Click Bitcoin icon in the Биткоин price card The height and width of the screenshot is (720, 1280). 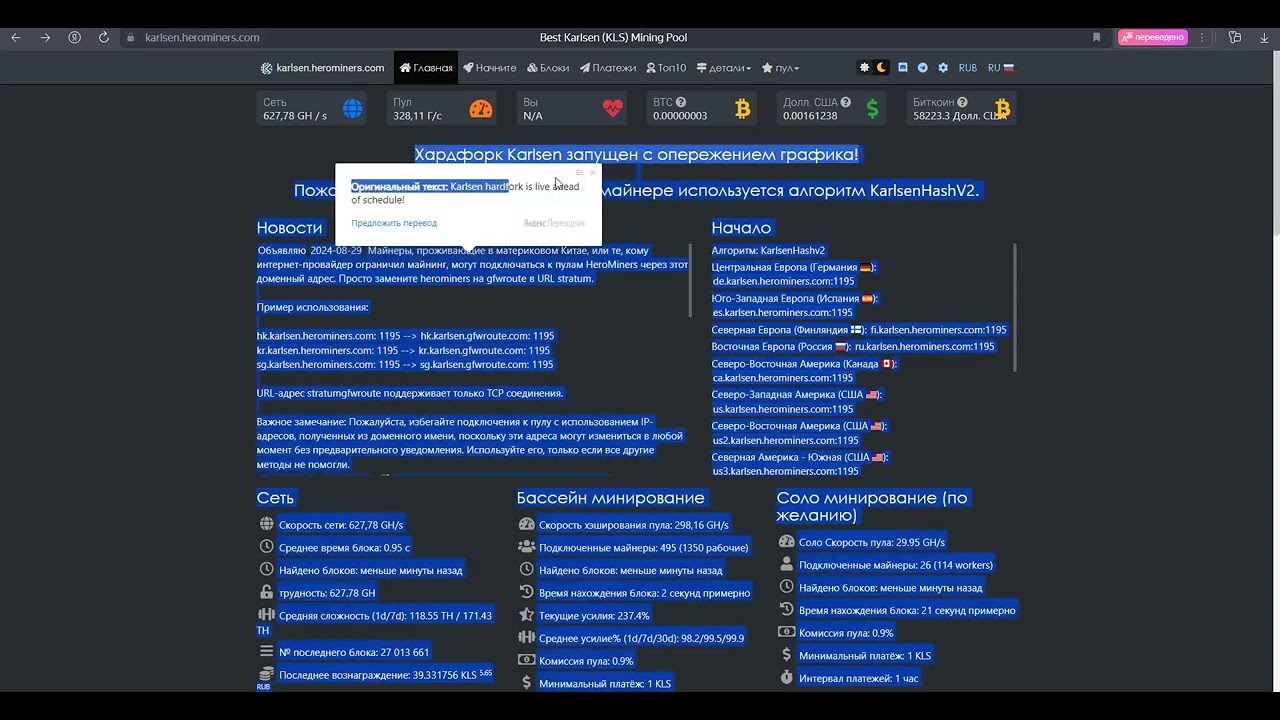click(1002, 109)
